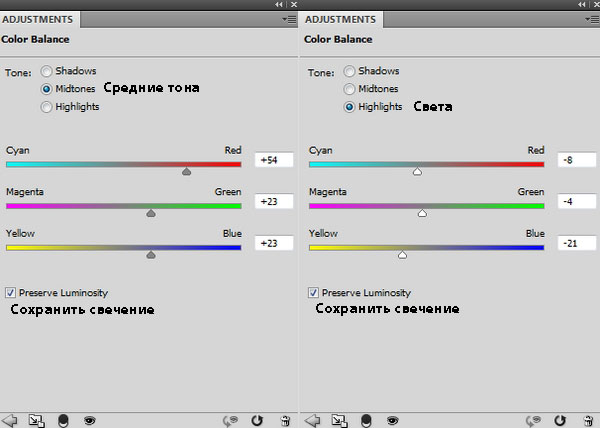Select Midtones tone in right panel
The height and width of the screenshot is (428, 600).
click(x=349, y=89)
